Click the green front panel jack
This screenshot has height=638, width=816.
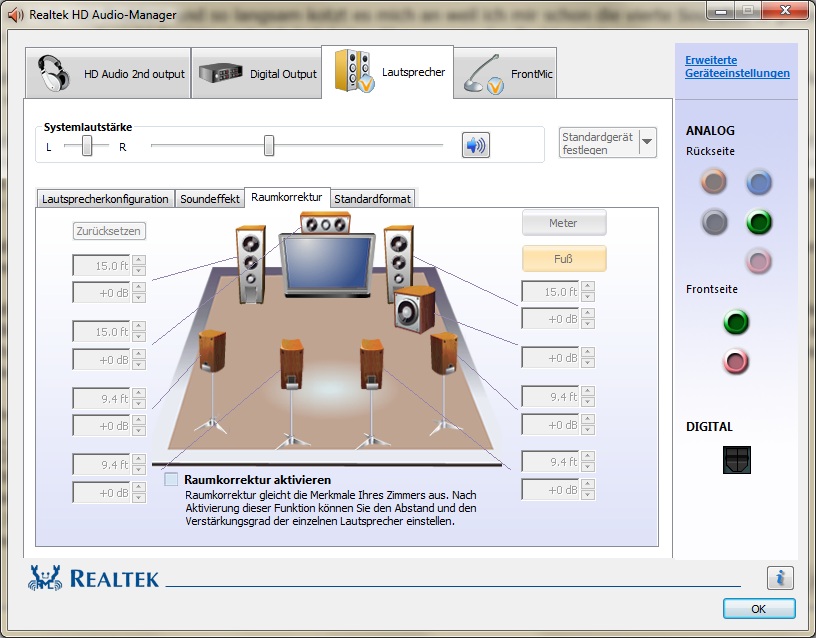click(736, 321)
